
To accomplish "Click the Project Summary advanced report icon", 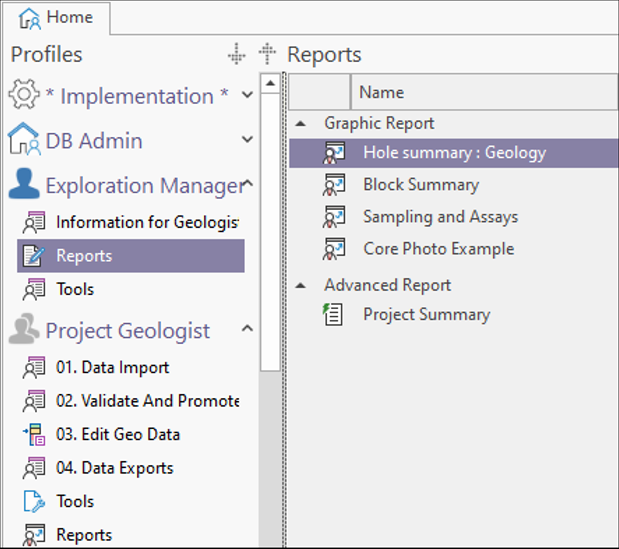I will click(334, 315).
